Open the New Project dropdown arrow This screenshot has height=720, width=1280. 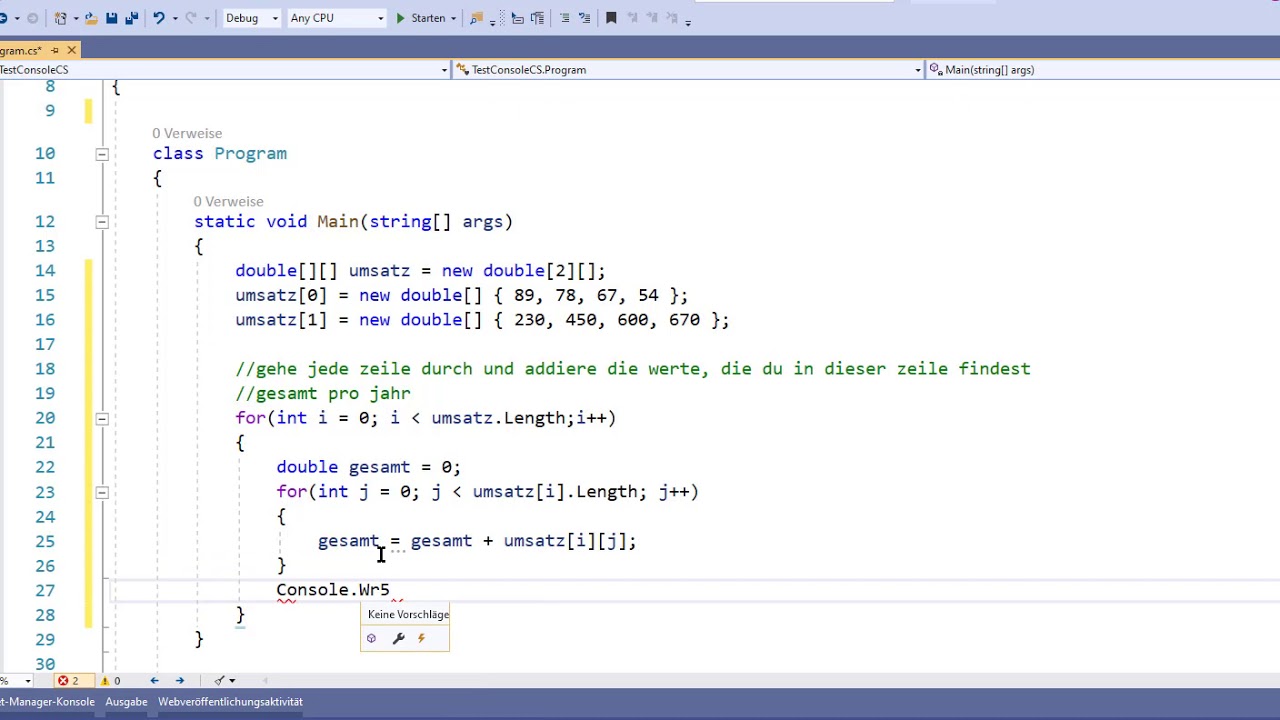click(x=76, y=18)
